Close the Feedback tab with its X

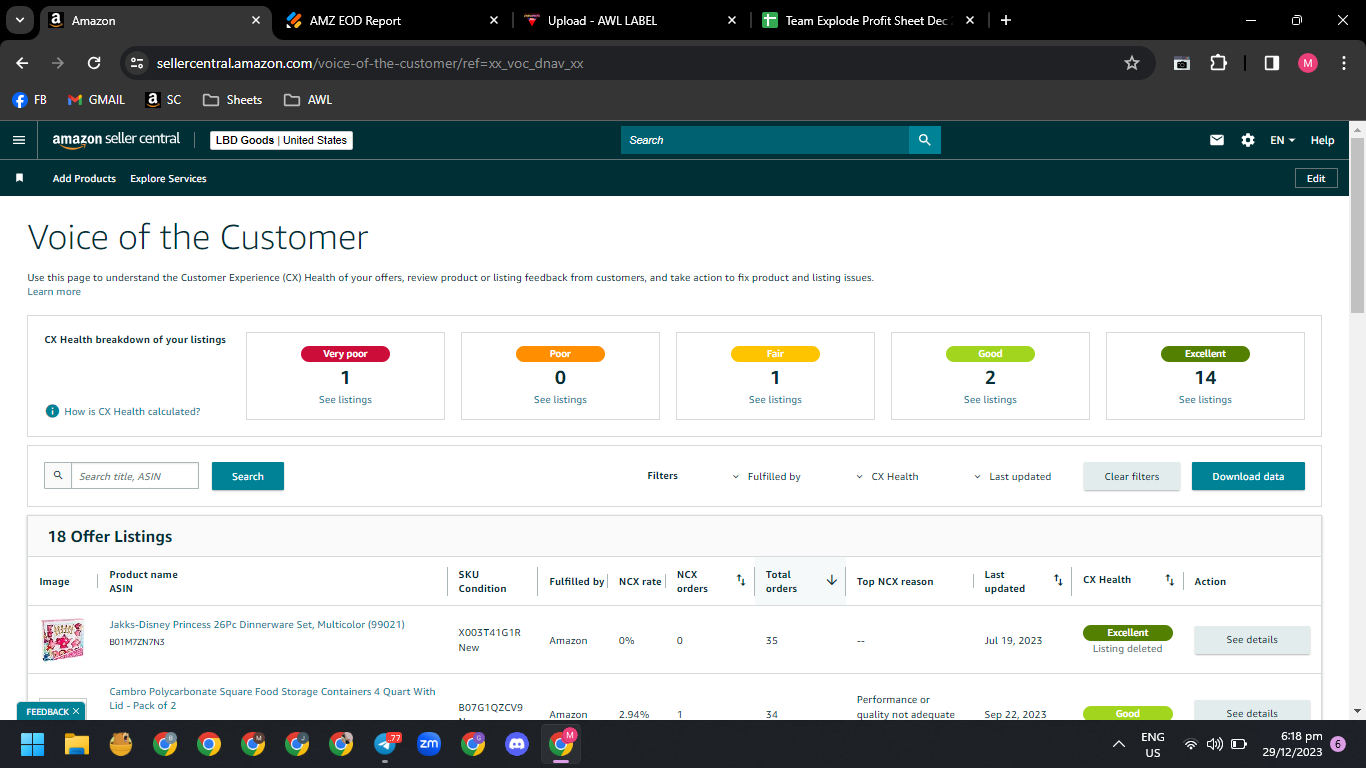[76, 711]
